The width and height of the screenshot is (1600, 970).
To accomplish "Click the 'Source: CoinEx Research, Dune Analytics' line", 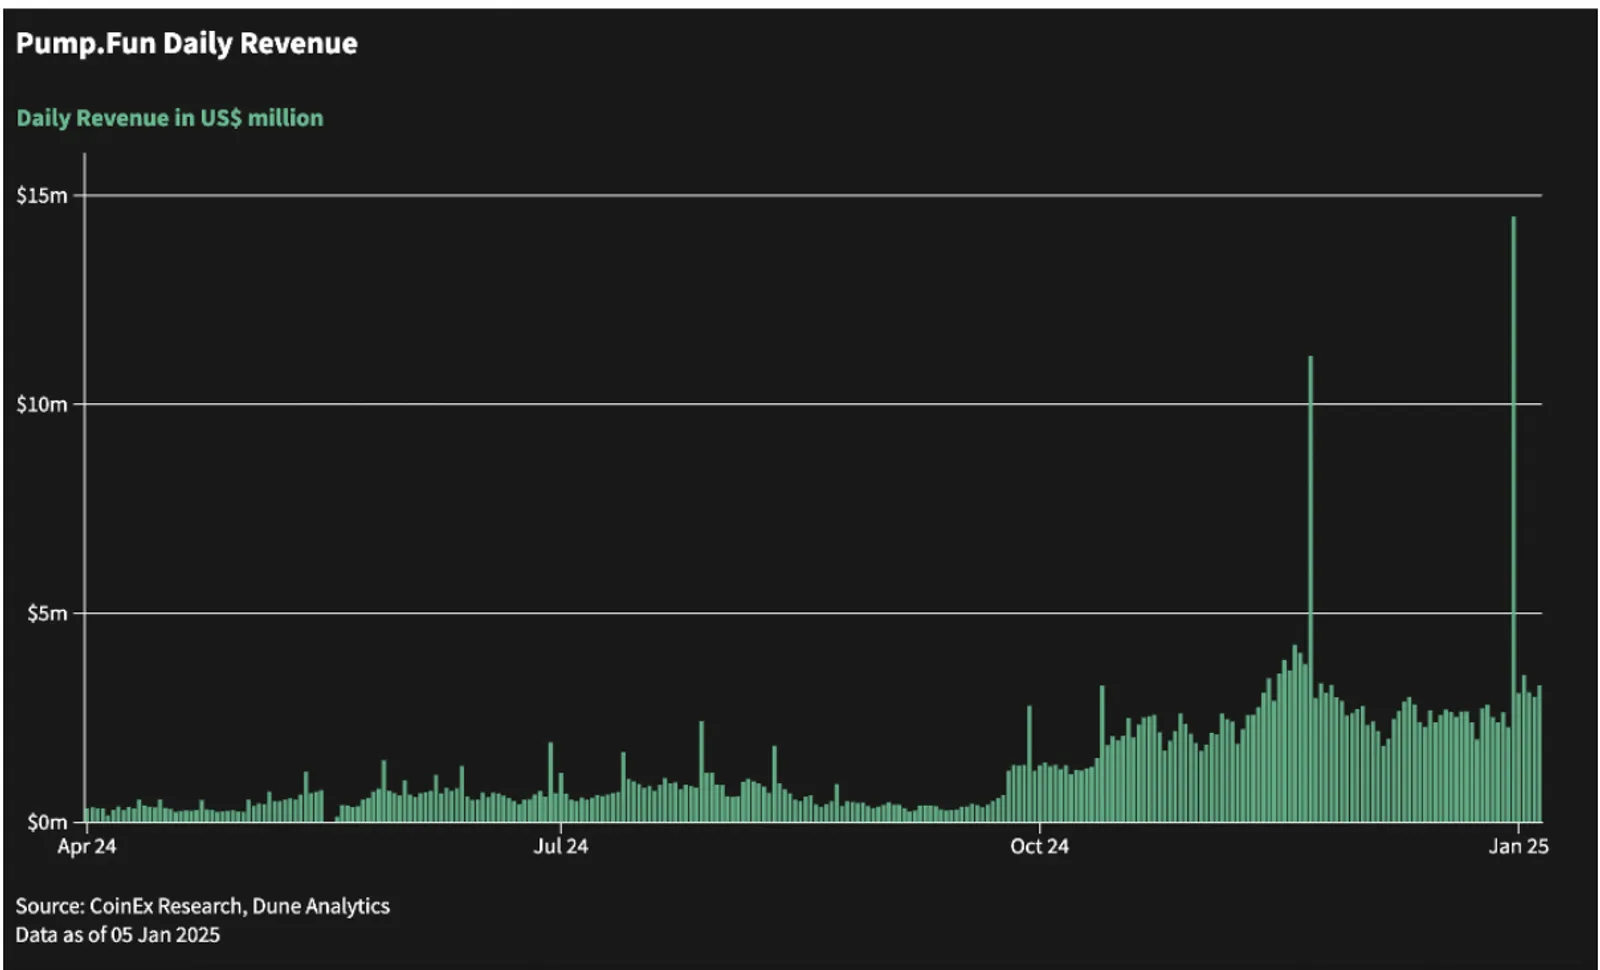I will point(202,906).
